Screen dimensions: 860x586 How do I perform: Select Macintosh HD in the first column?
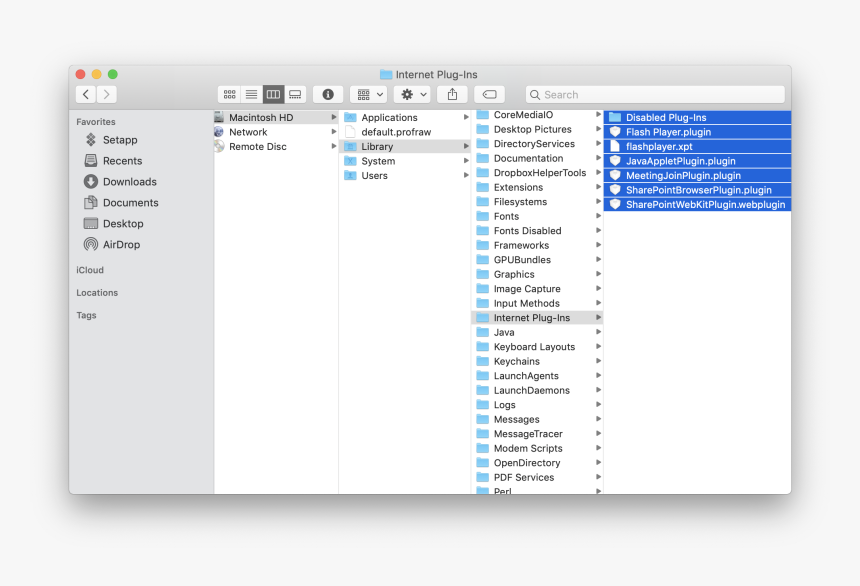click(x=276, y=117)
